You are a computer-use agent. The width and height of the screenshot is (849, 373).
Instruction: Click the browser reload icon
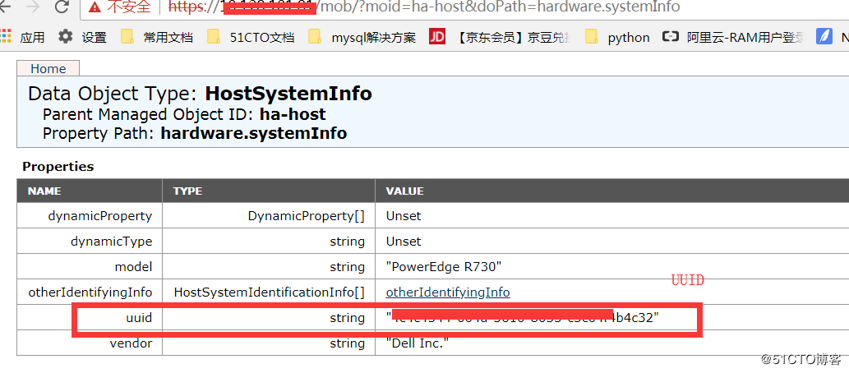pos(62,6)
